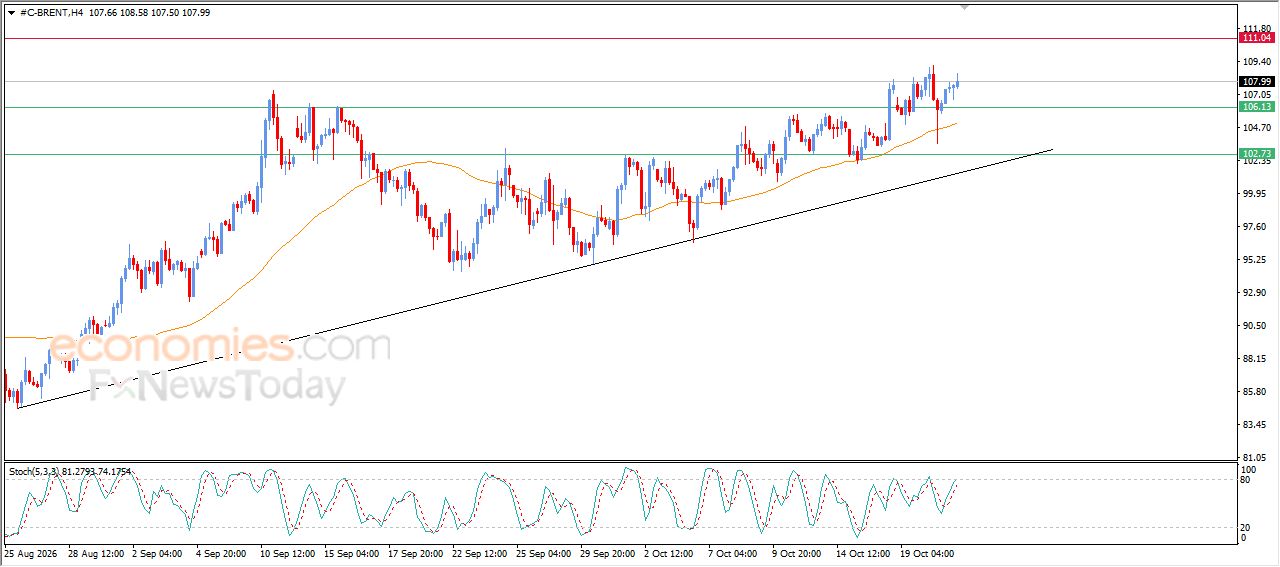
Task: Click the black 107.99 current price tag
Action: 1256,82
